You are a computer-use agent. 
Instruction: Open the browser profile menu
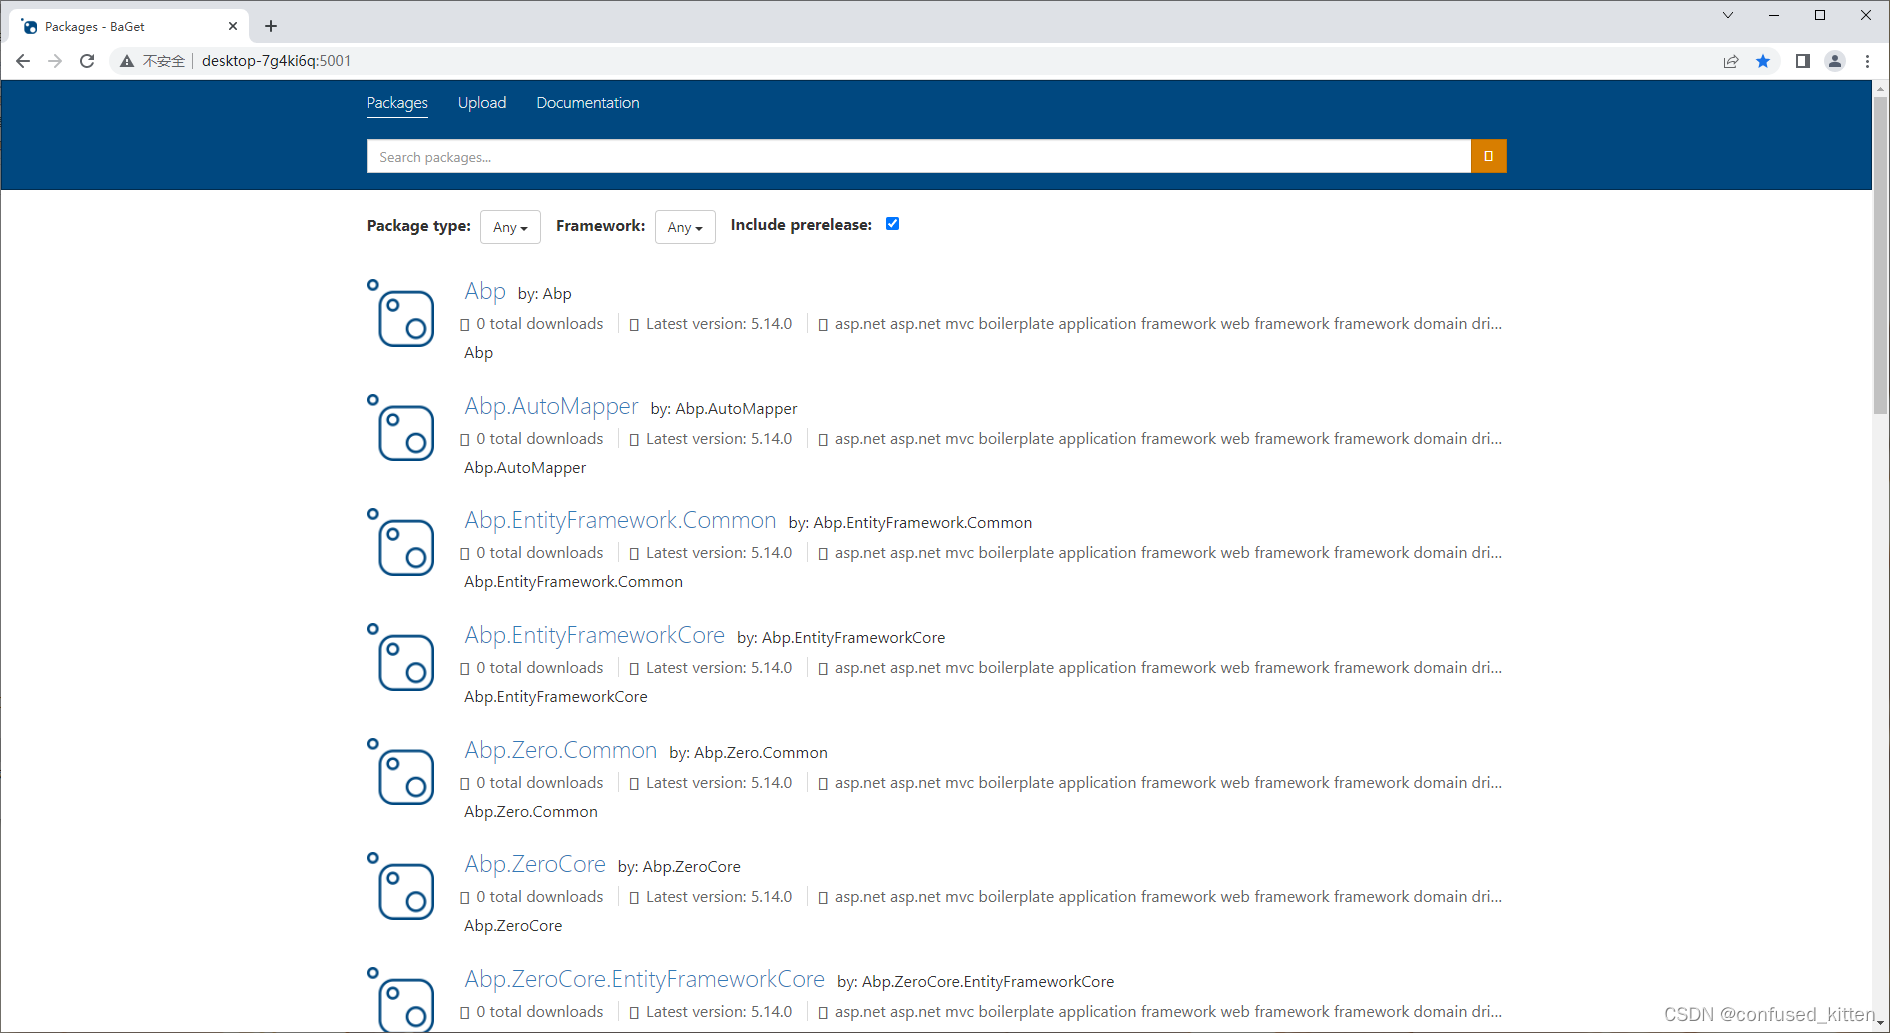(x=1835, y=61)
